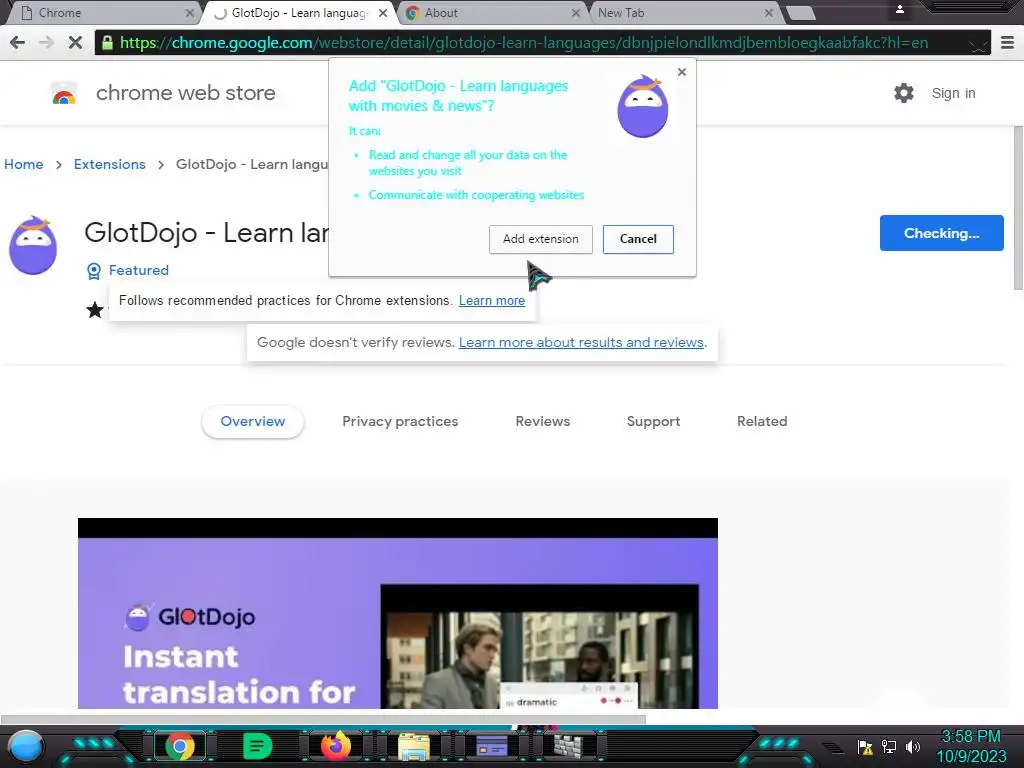This screenshot has height=768, width=1024.
Task: Open the file explorer folder on taskbar
Action: 414,747
